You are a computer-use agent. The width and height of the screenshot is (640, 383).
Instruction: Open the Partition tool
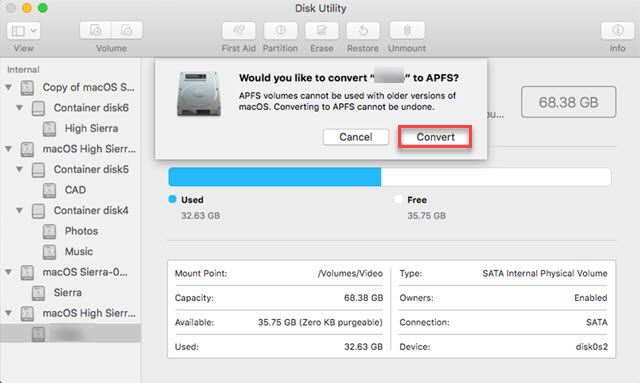click(x=280, y=31)
